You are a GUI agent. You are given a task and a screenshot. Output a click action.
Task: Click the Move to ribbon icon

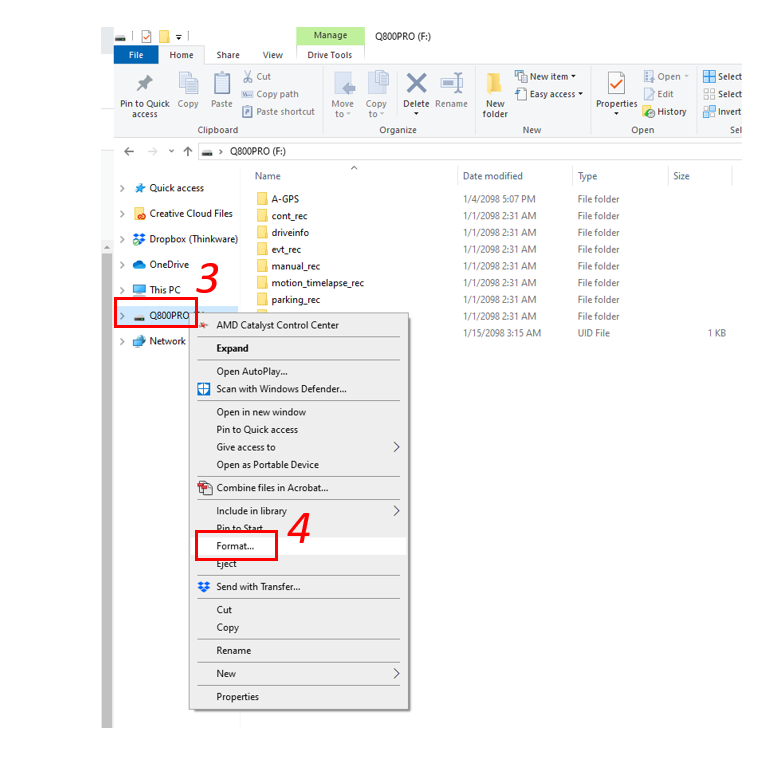pyautogui.click(x=344, y=83)
